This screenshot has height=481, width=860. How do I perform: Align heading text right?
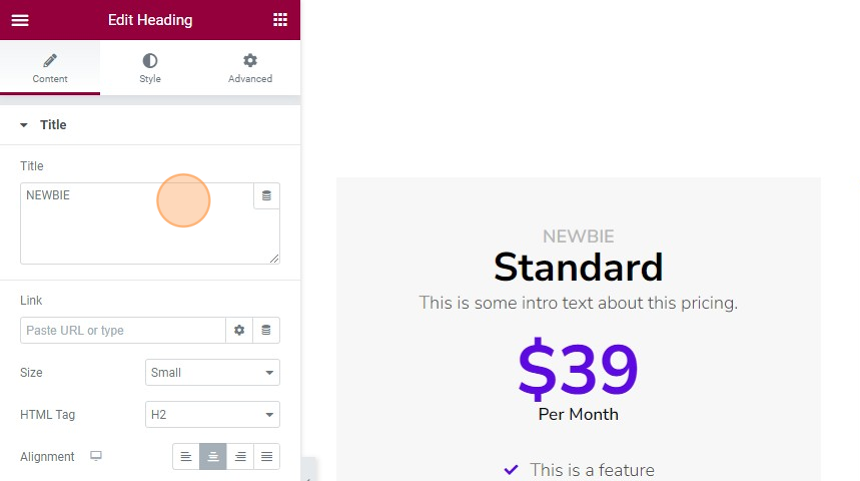pos(240,456)
